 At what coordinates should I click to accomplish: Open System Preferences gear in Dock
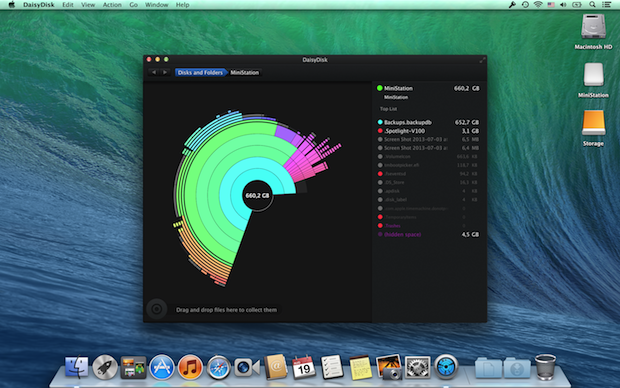click(x=417, y=367)
